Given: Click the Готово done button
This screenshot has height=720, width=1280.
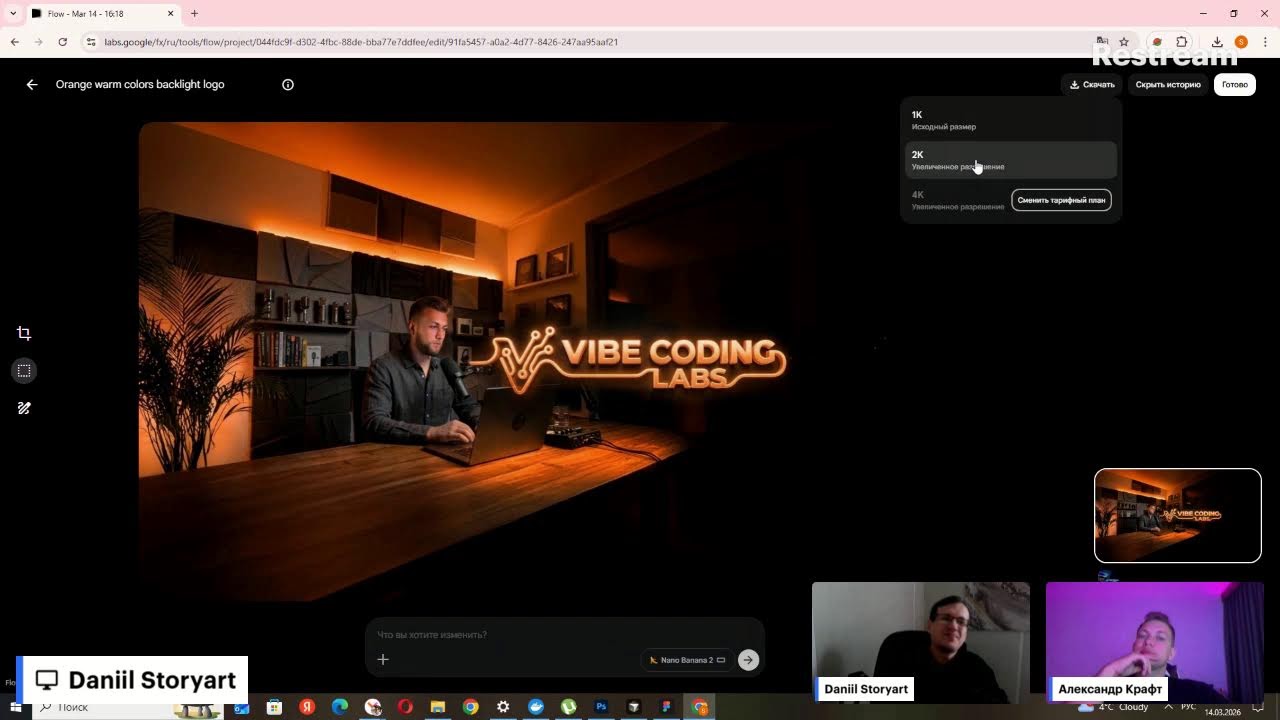Looking at the screenshot, I should [x=1235, y=85].
